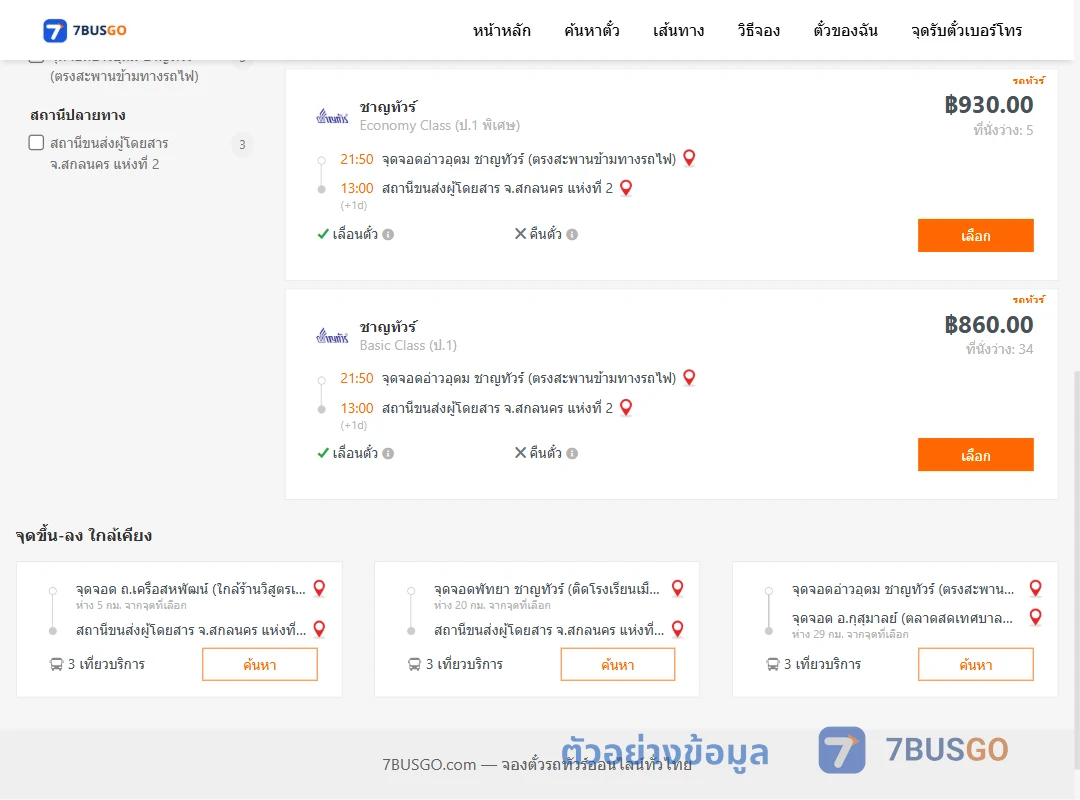Click map pin for จุดจอด อ.กุสุมาลย์ stop
This screenshot has height=800, width=1080.
click(1035, 617)
